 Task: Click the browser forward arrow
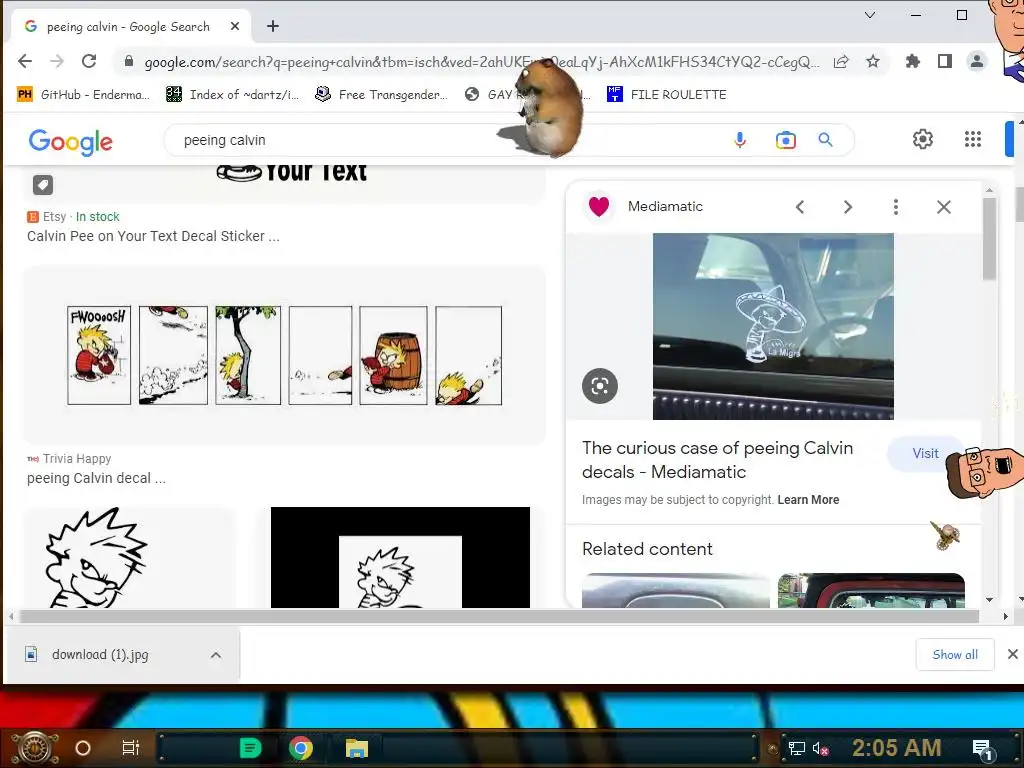click(57, 61)
